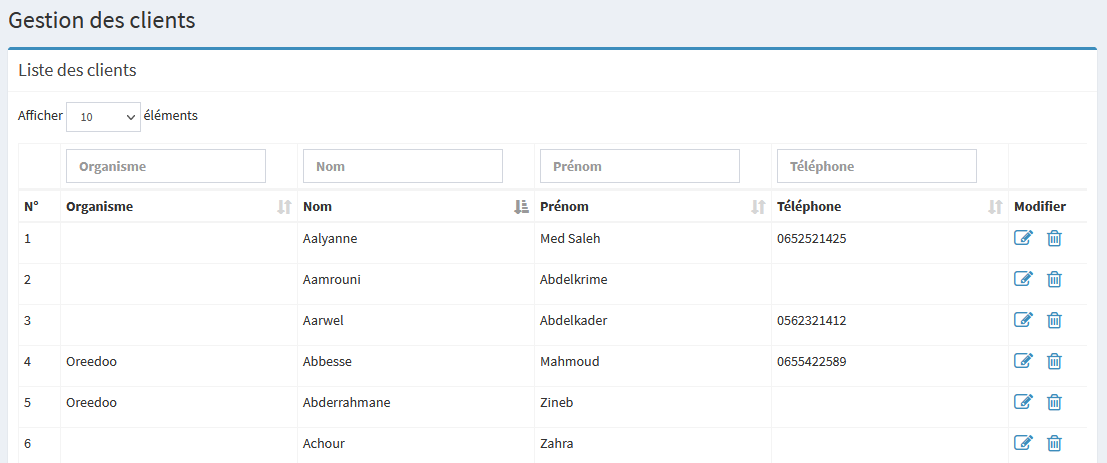Click the Organisme filter input field

coord(166,166)
